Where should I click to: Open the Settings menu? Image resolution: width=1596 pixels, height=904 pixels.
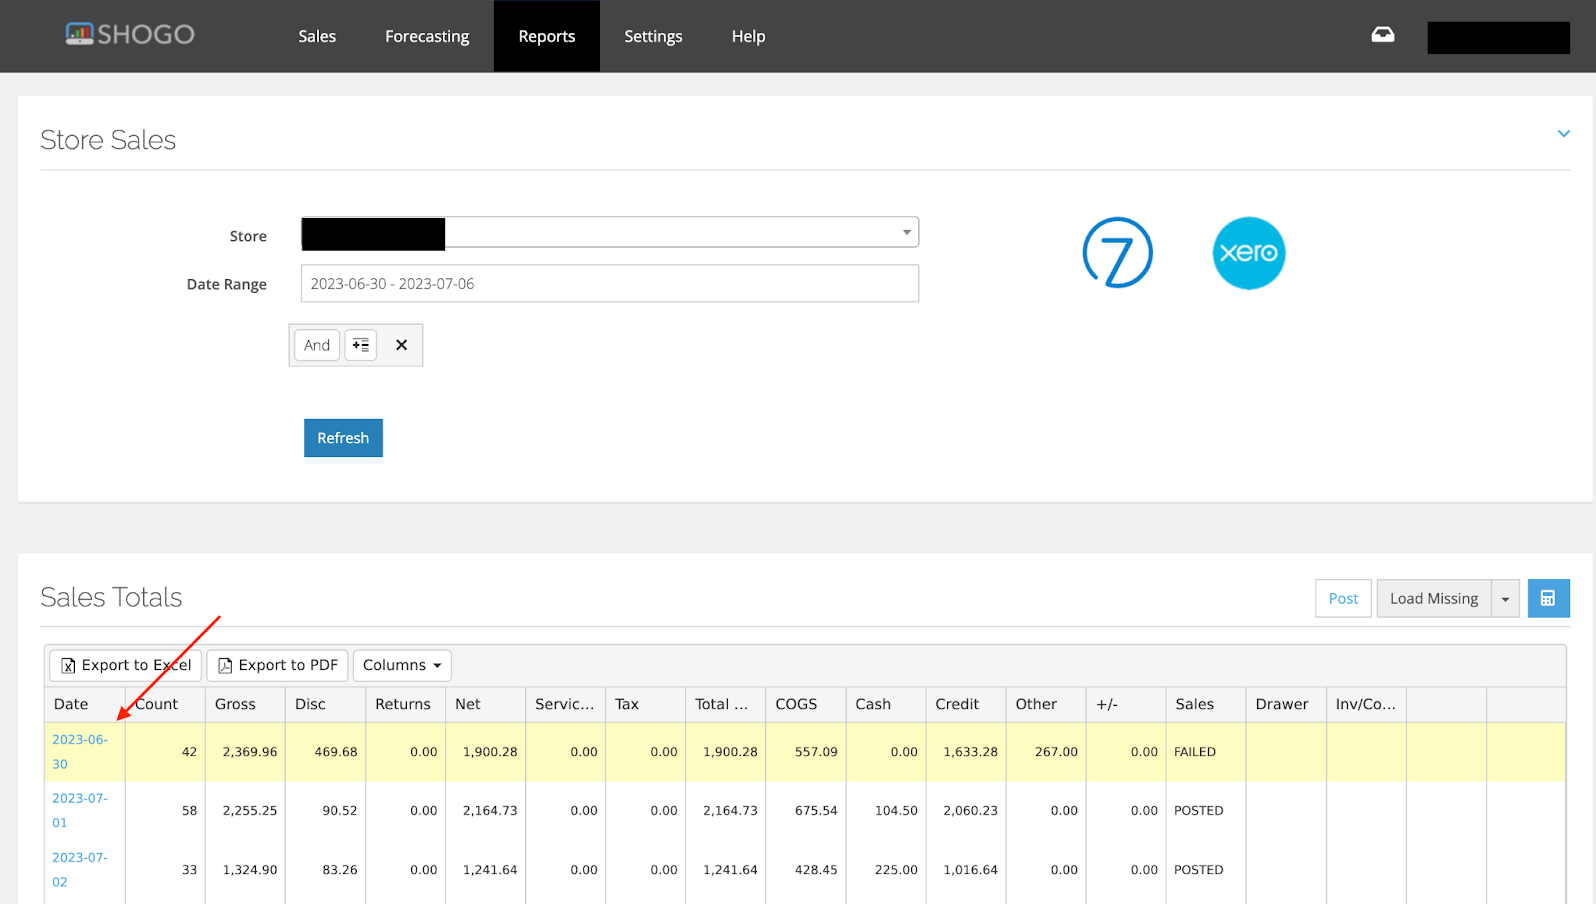(653, 36)
